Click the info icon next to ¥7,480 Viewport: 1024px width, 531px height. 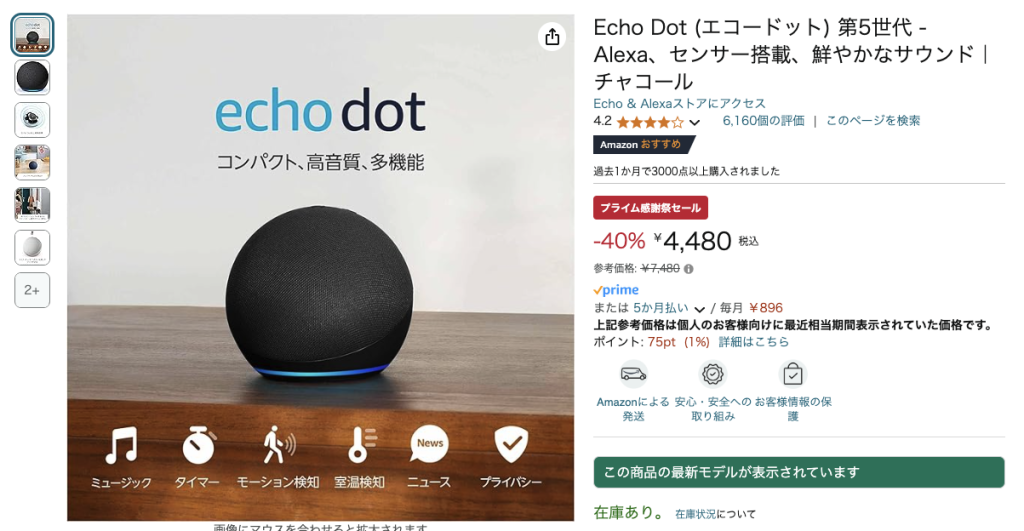[x=688, y=268]
